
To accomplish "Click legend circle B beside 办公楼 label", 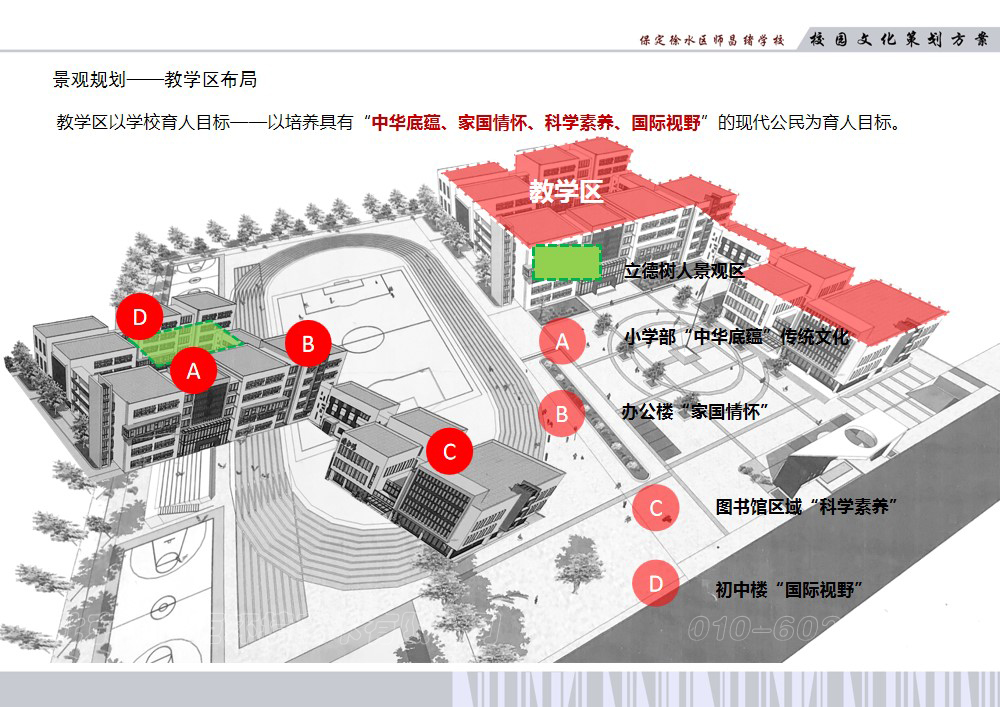I will [x=562, y=413].
